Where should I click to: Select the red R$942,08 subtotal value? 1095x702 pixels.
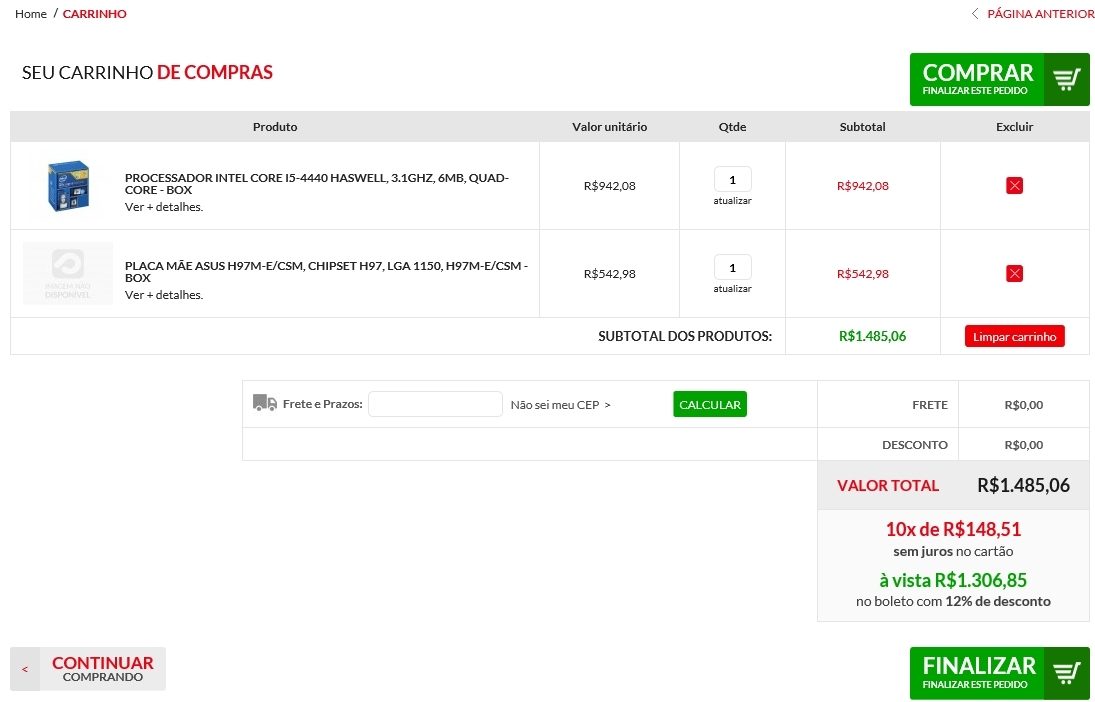point(862,186)
